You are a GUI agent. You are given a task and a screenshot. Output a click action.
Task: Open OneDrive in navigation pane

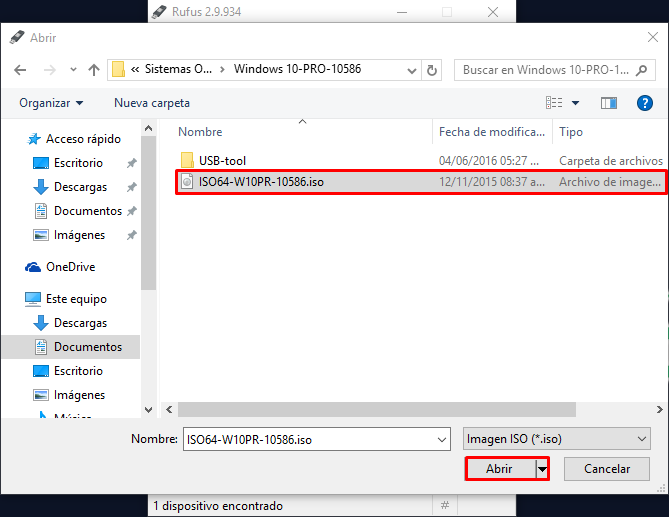[70, 267]
